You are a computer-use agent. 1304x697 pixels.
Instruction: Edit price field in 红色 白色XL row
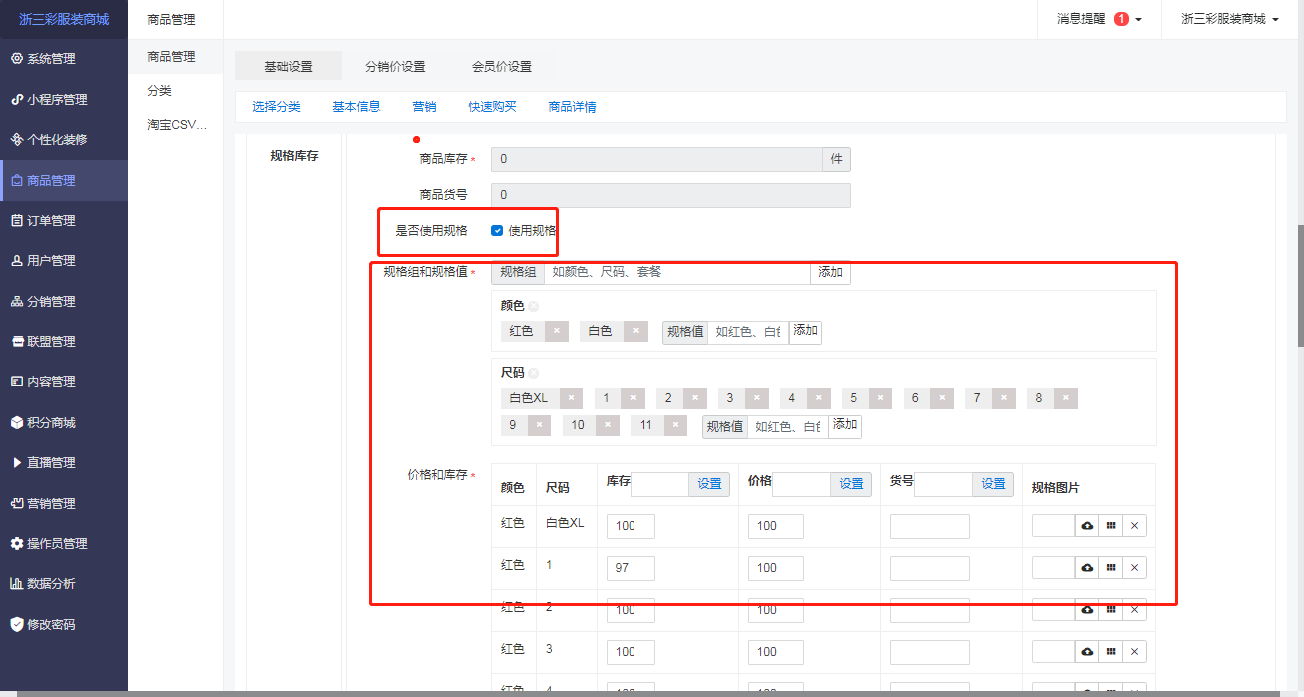coord(776,526)
